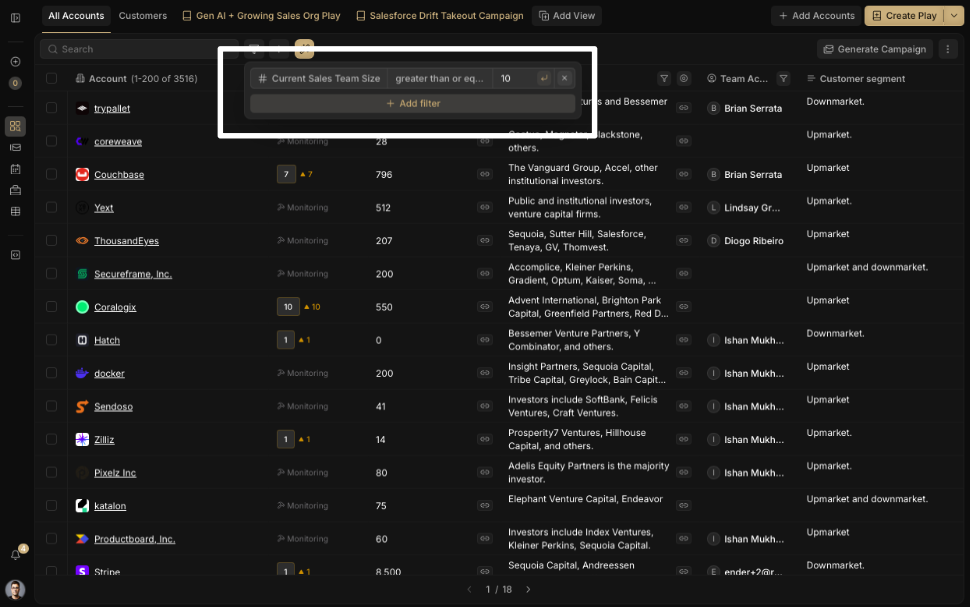Collapse the left sidebar panel icon
The height and width of the screenshot is (607, 970).
[15, 17]
